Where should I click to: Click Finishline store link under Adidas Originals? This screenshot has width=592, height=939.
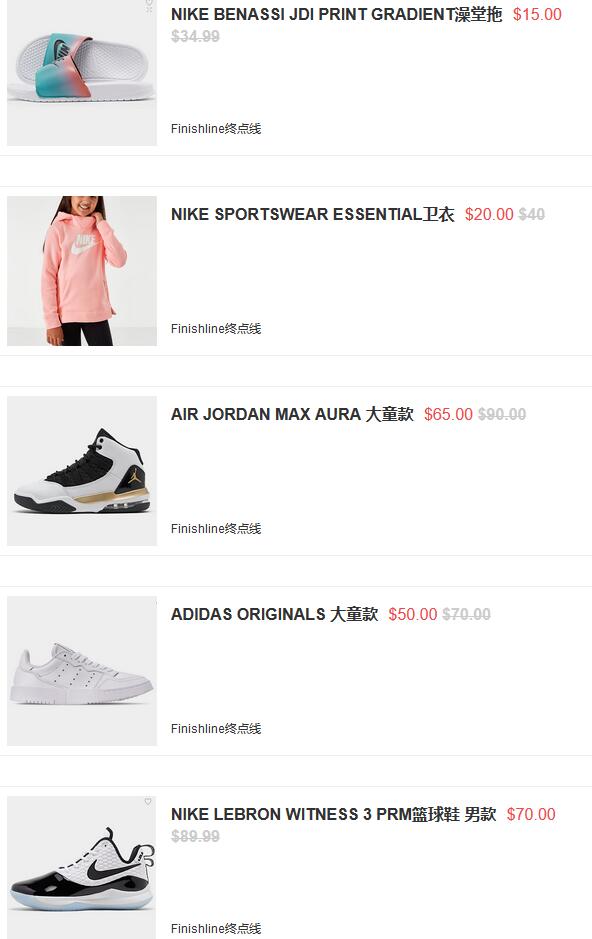tap(216, 729)
